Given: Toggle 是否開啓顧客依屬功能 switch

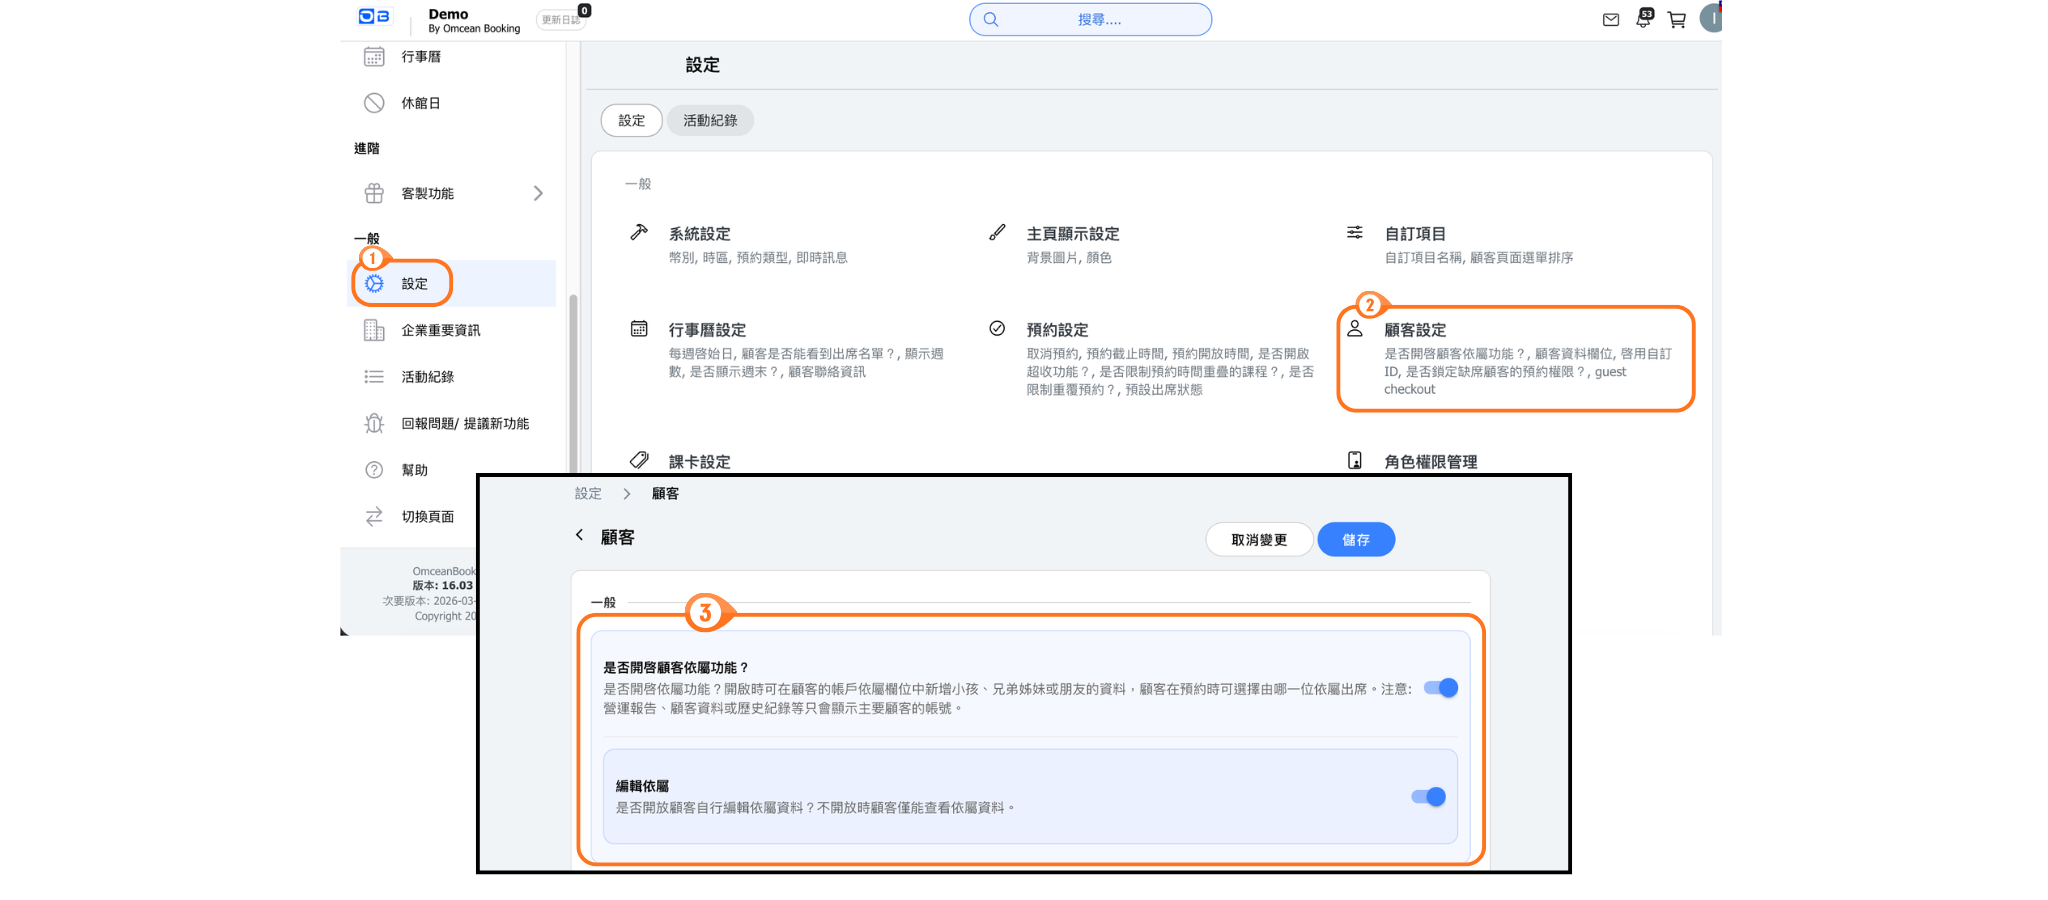Looking at the screenshot, I should pyautogui.click(x=1441, y=688).
